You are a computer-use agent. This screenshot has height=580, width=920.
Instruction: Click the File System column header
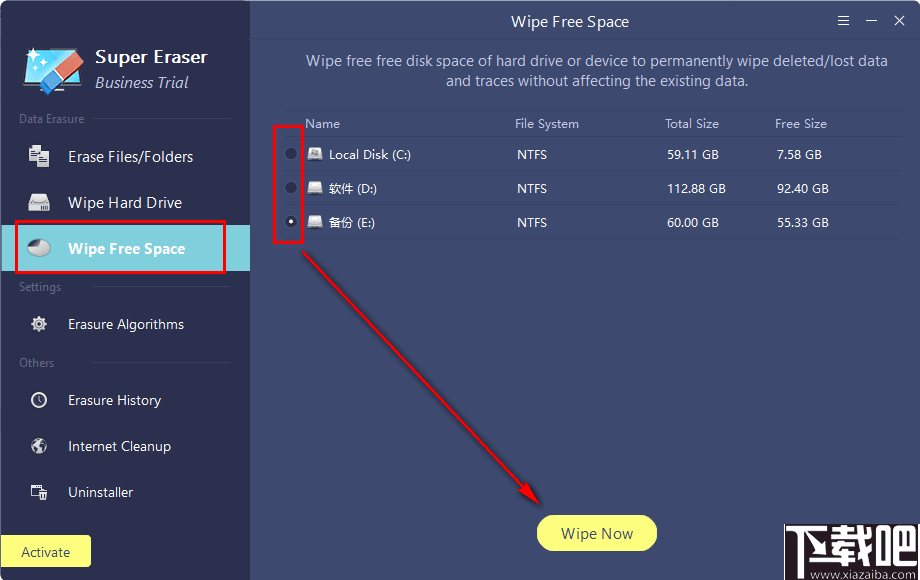[547, 124]
